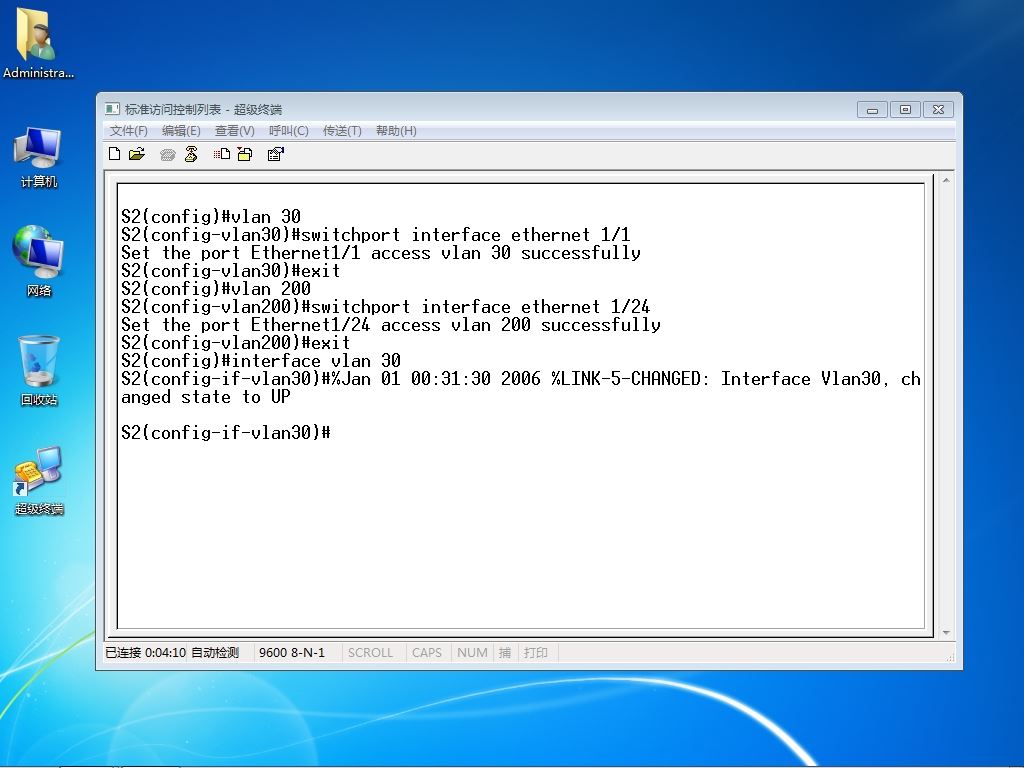The height and width of the screenshot is (768, 1024).
Task: Click the Disconnect toolbar icon
Action: (191, 154)
